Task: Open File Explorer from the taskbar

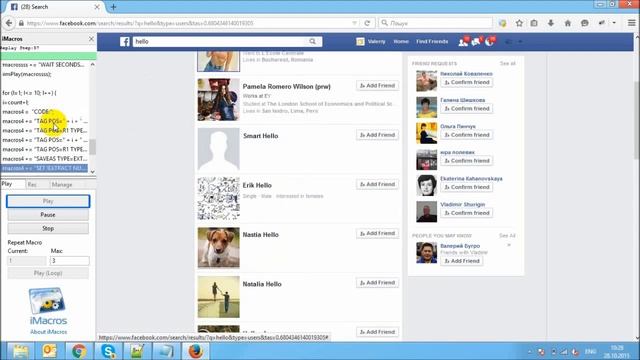Action: tap(20, 351)
